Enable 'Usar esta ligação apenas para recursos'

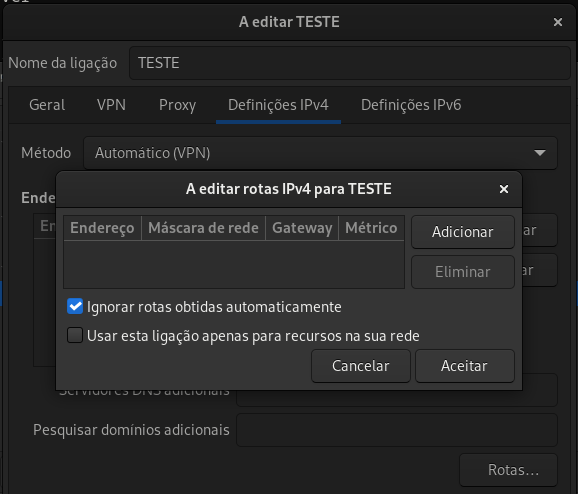75,335
